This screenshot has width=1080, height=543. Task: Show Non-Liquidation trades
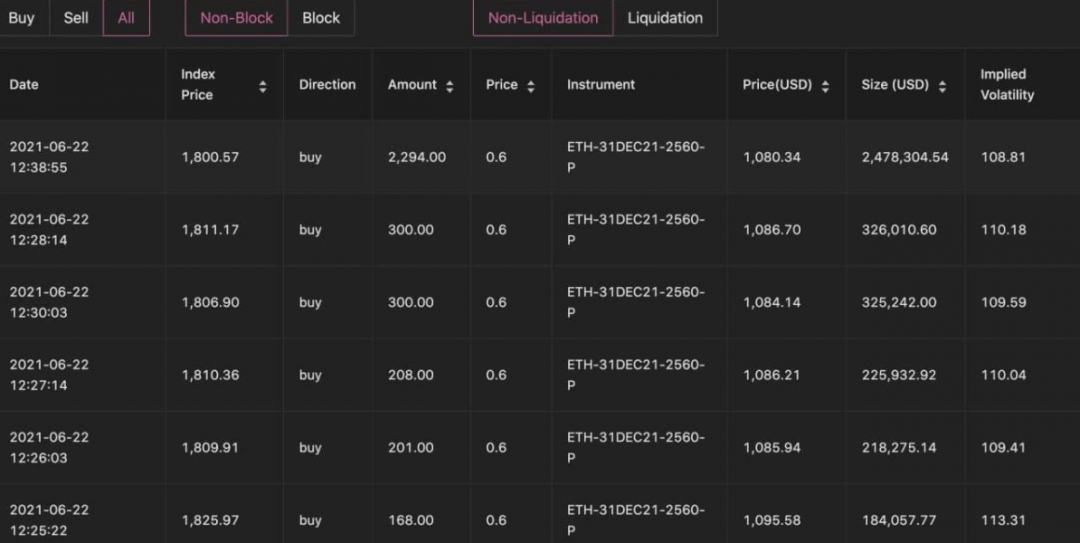[543, 18]
